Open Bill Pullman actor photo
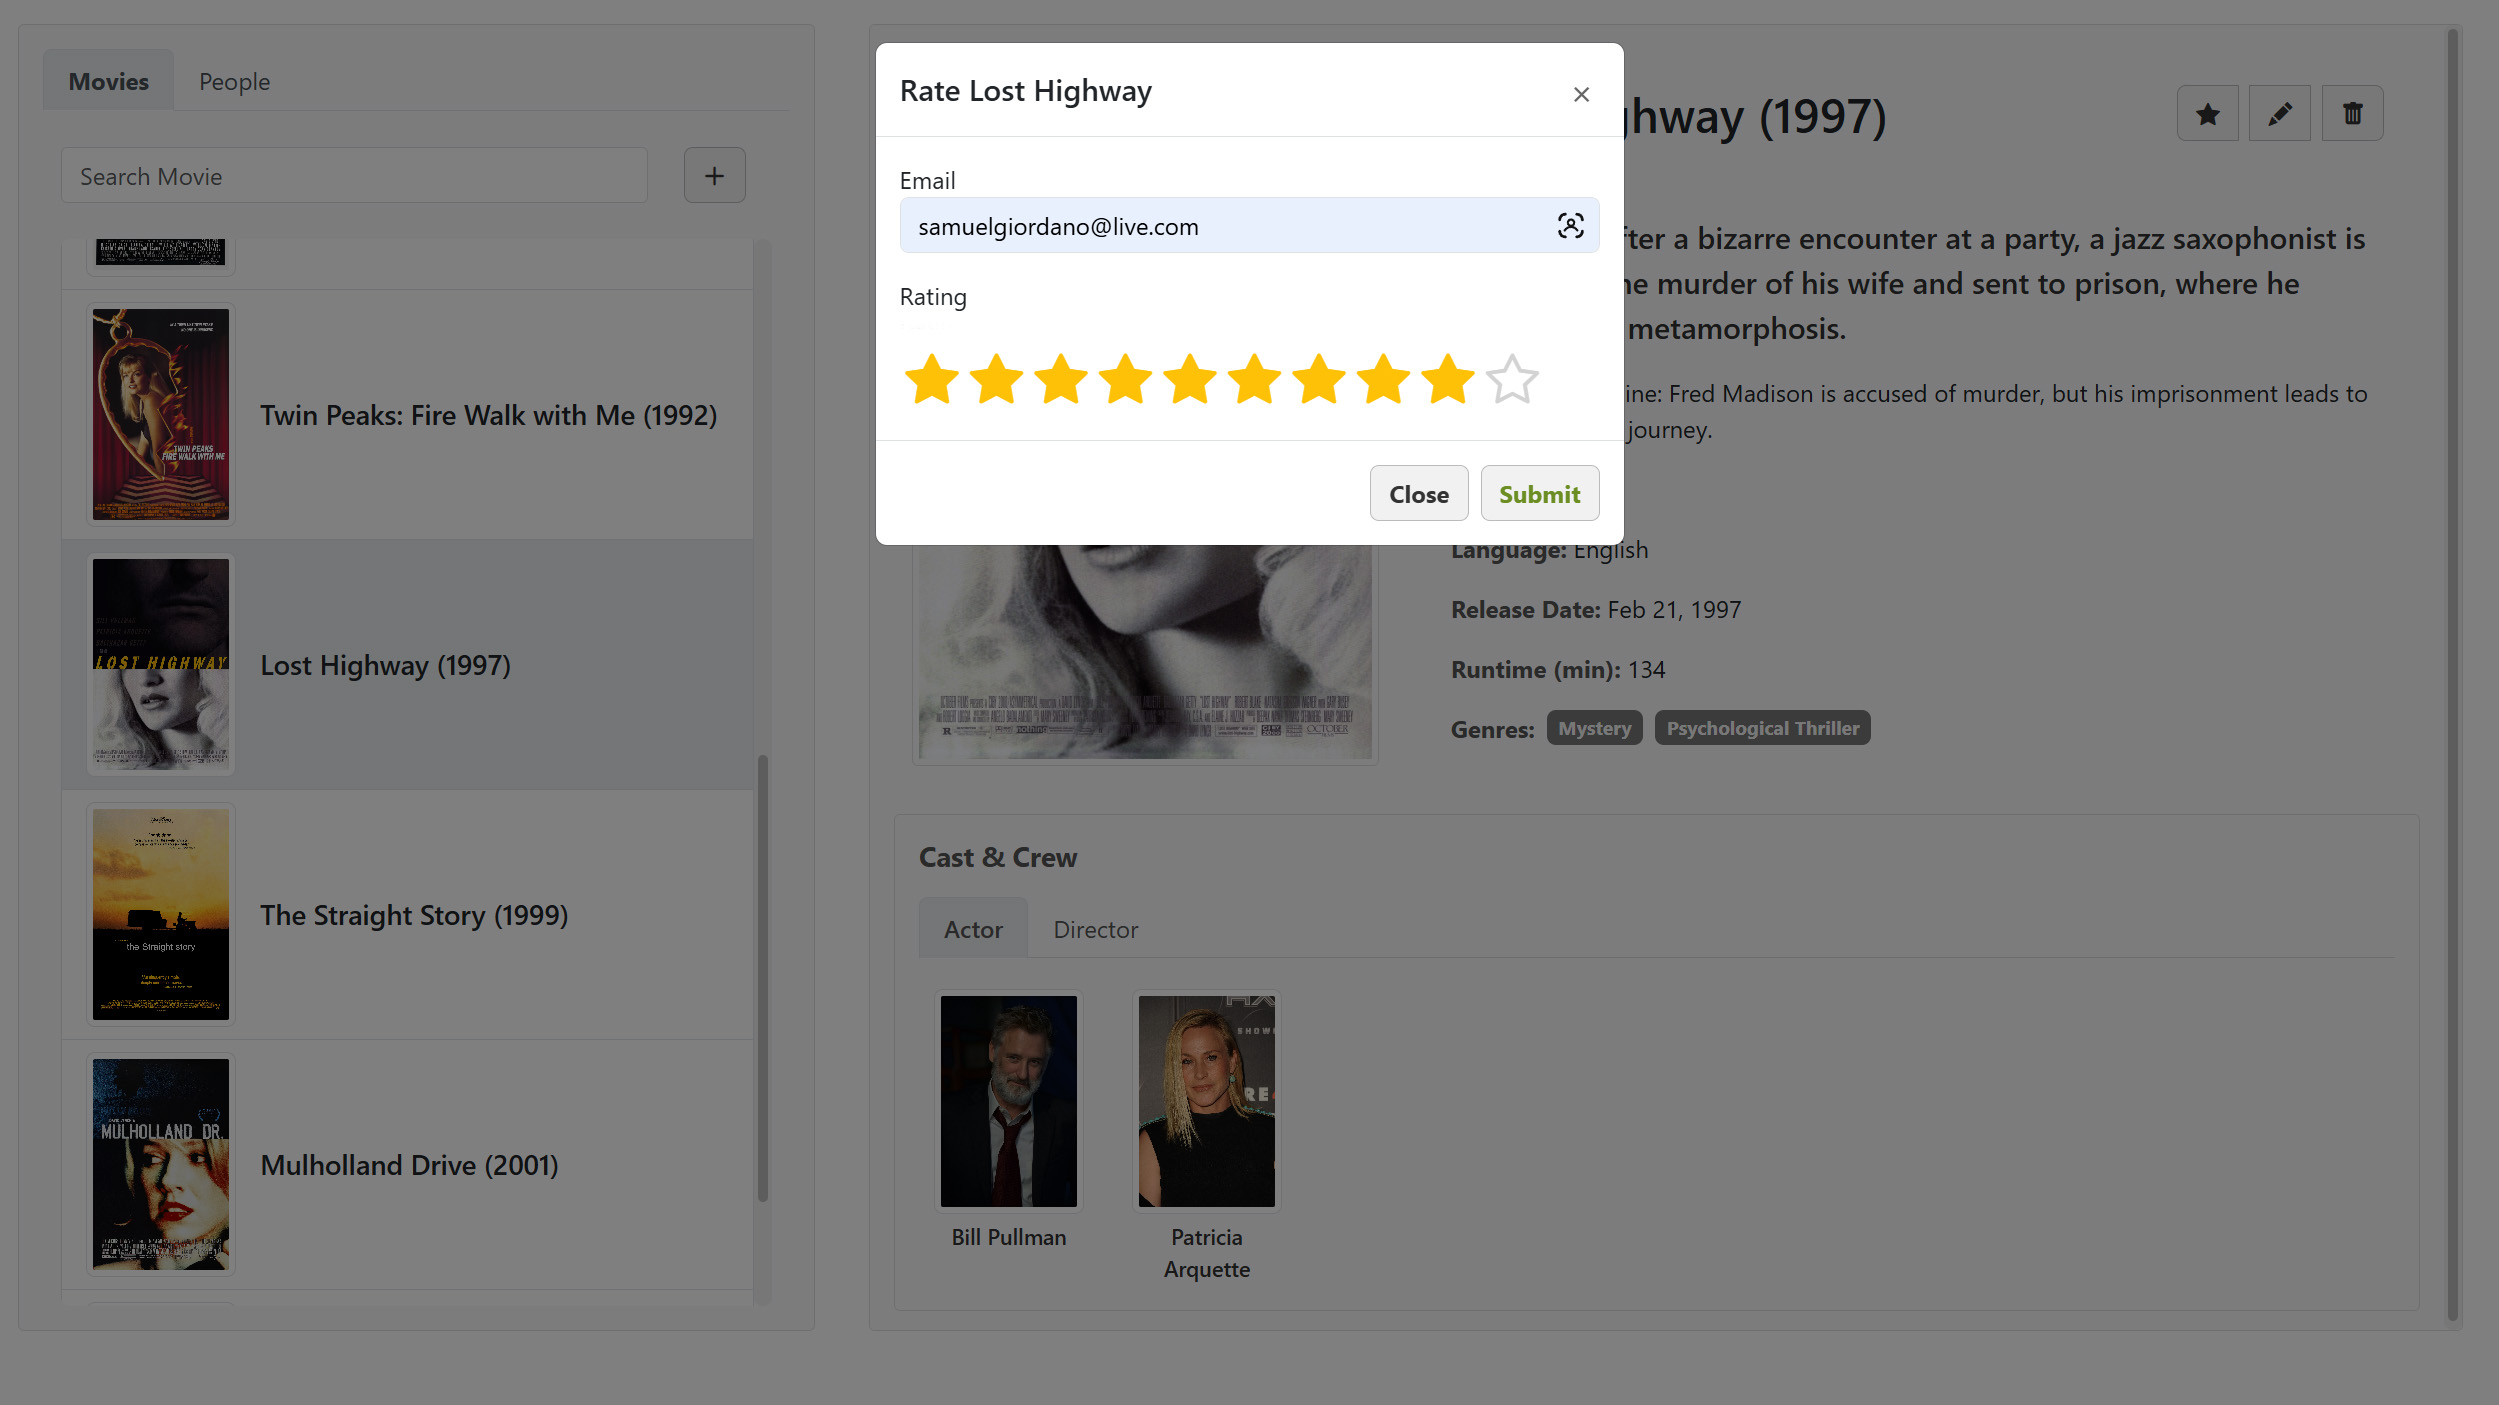 pyautogui.click(x=1008, y=1101)
